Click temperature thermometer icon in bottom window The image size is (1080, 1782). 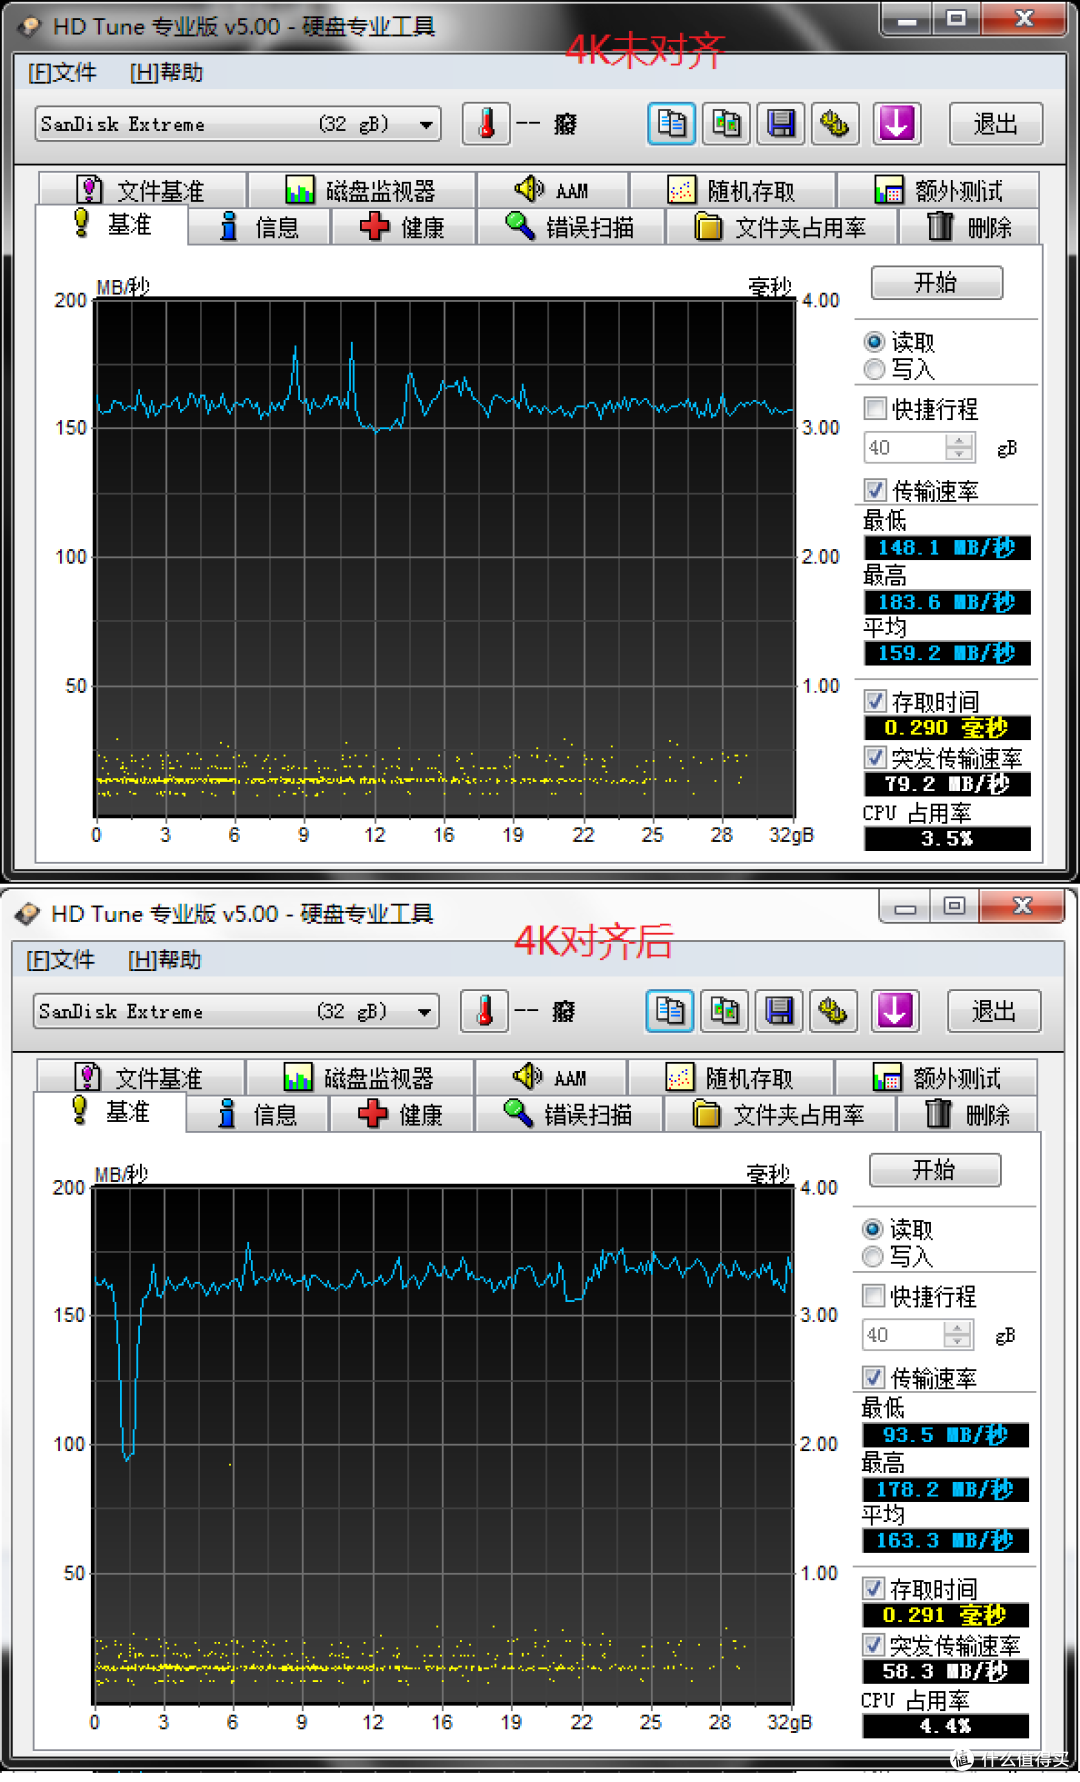point(484,1011)
